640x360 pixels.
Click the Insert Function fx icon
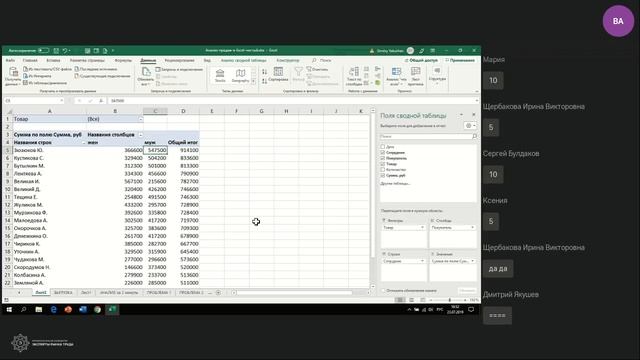pos(101,100)
